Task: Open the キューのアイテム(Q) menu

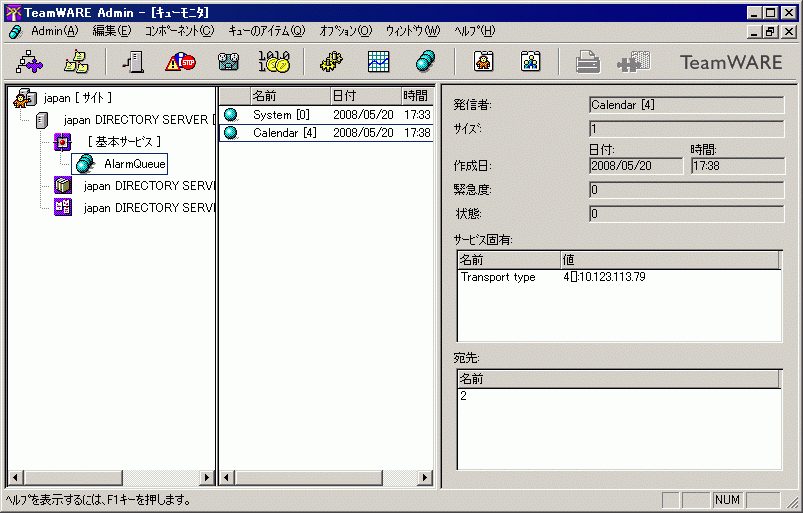Action: [x=266, y=31]
